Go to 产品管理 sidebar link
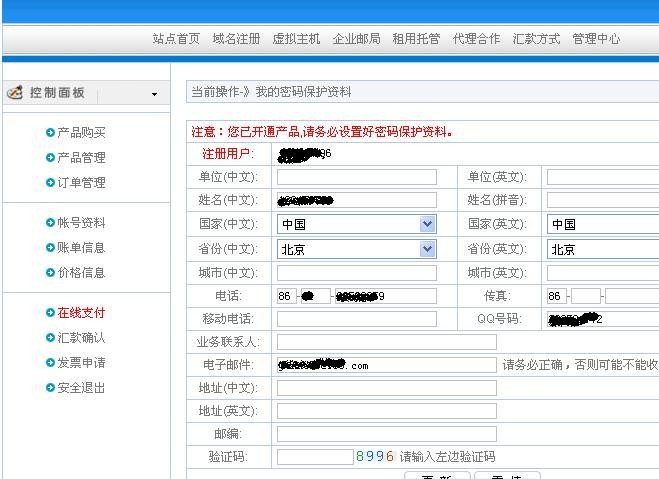Viewport: 659px width, 479px height. 81,158
